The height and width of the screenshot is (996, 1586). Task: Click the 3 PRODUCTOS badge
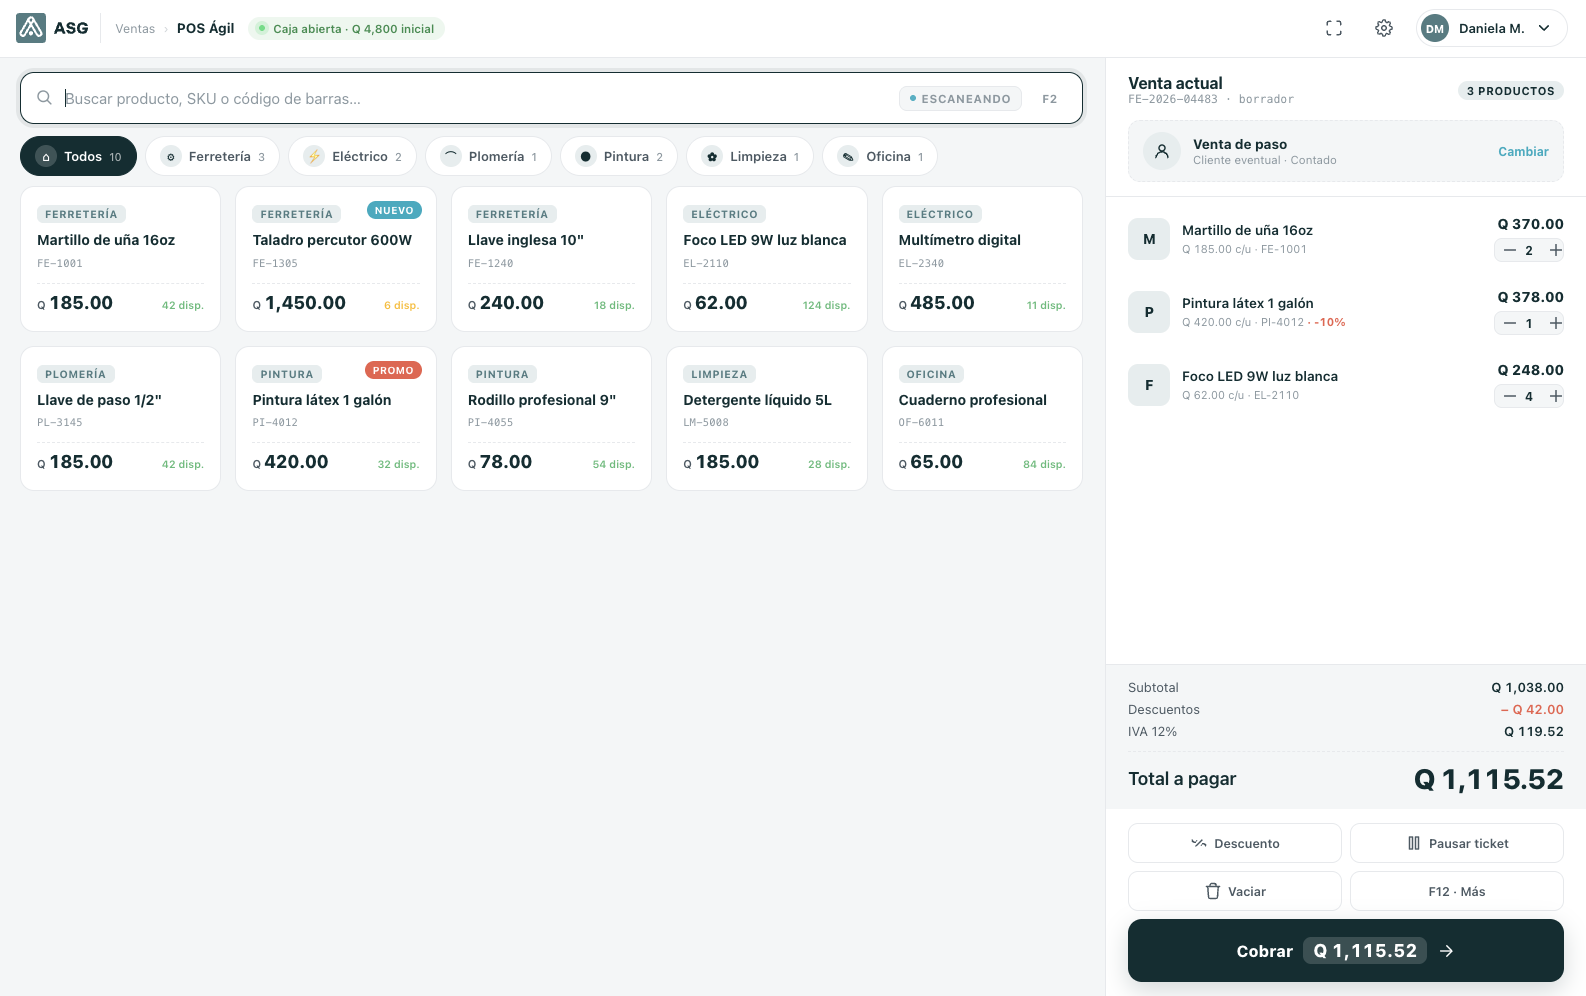pyautogui.click(x=1511, y=91)
